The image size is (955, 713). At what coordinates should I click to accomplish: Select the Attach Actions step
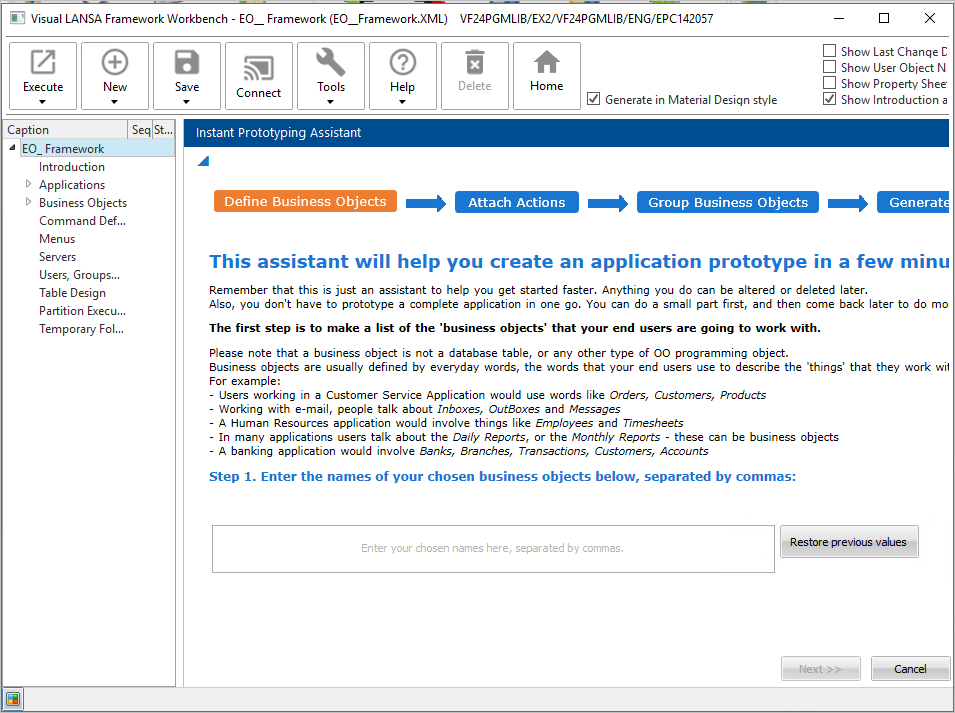point(516,202)
